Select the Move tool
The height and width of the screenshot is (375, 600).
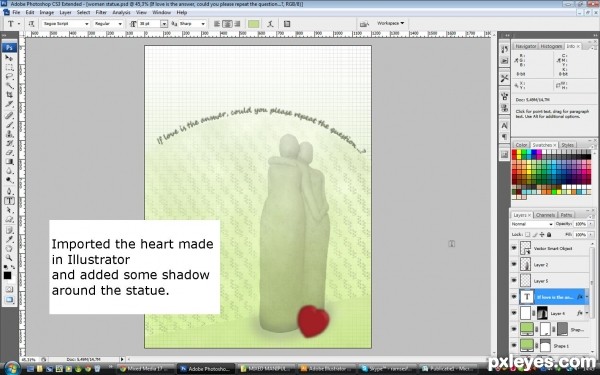click(9, 58)
